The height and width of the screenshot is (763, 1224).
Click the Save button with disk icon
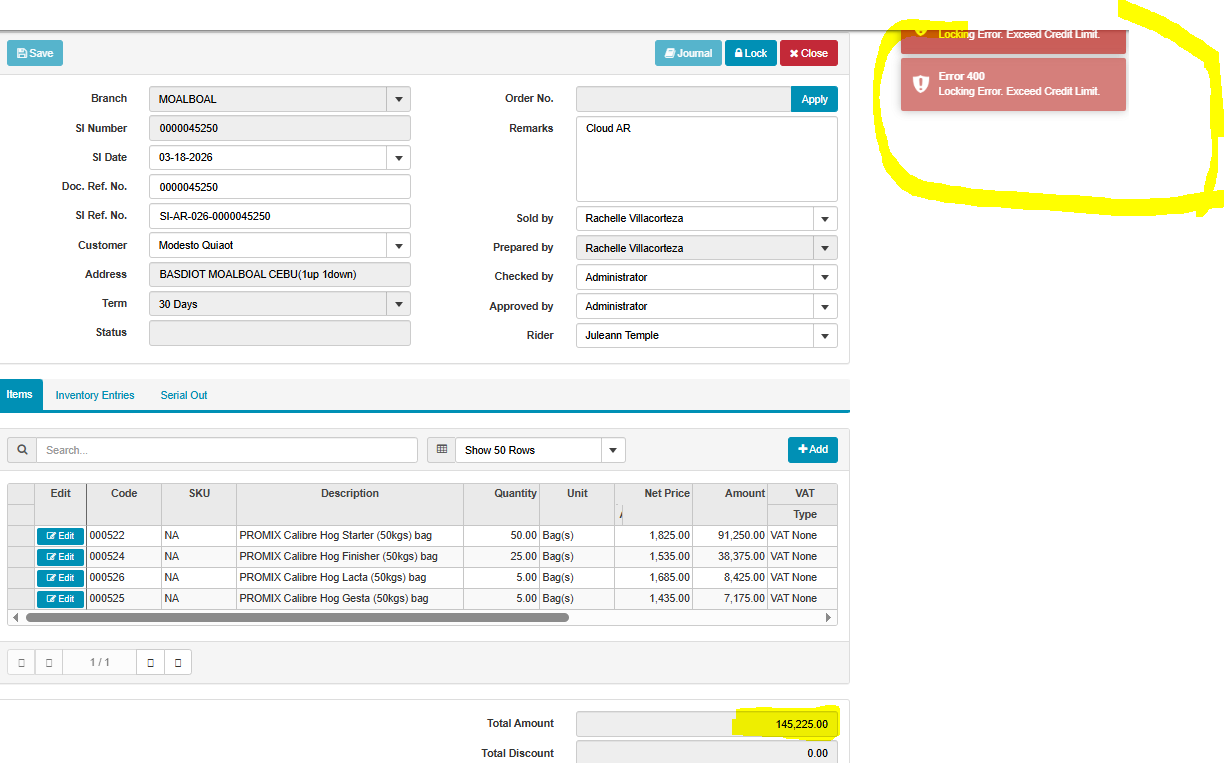click(x=35, y=53)
